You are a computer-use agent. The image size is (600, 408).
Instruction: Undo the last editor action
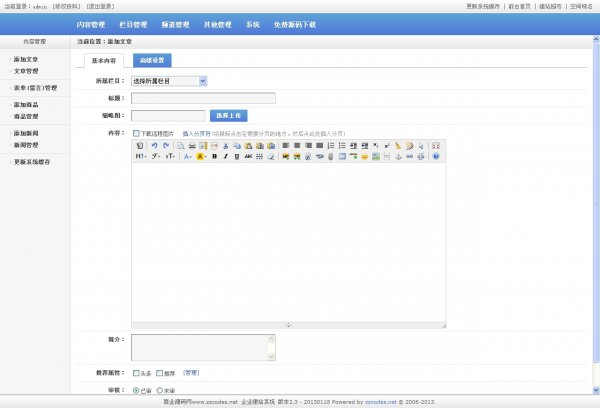(x=155, y=145)
